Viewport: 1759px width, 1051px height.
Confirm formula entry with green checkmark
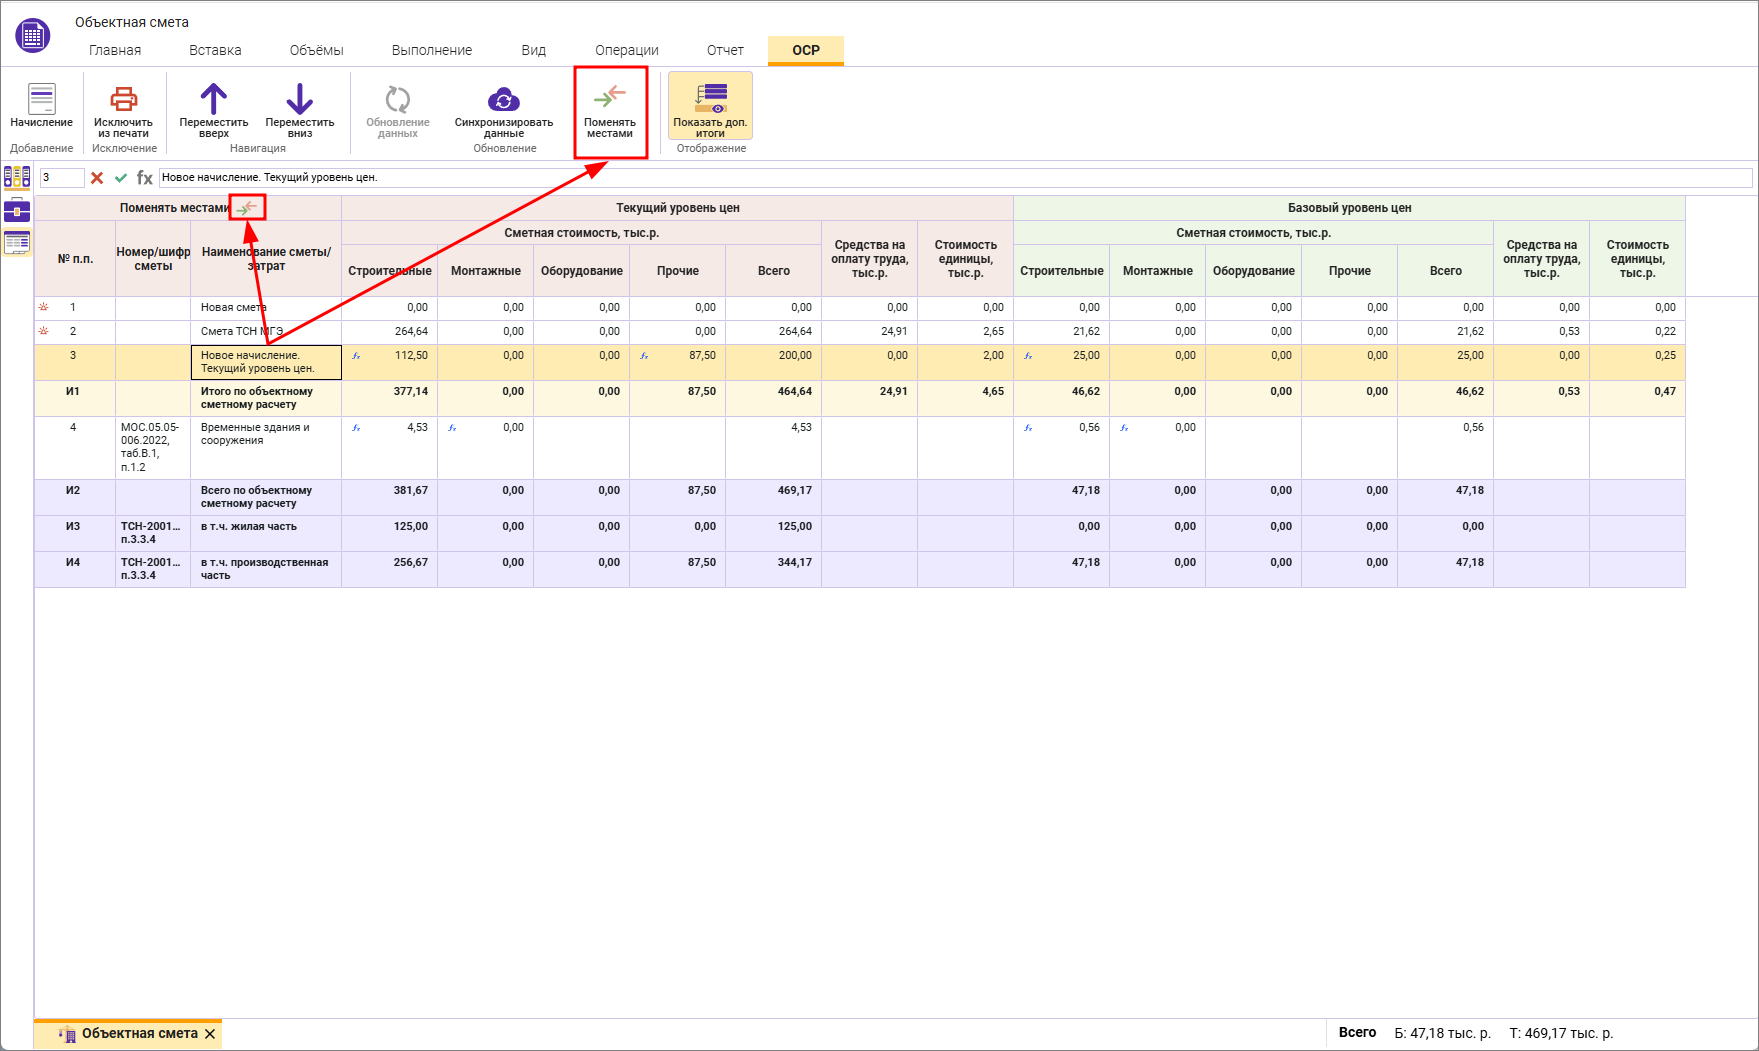click(121, 178)
